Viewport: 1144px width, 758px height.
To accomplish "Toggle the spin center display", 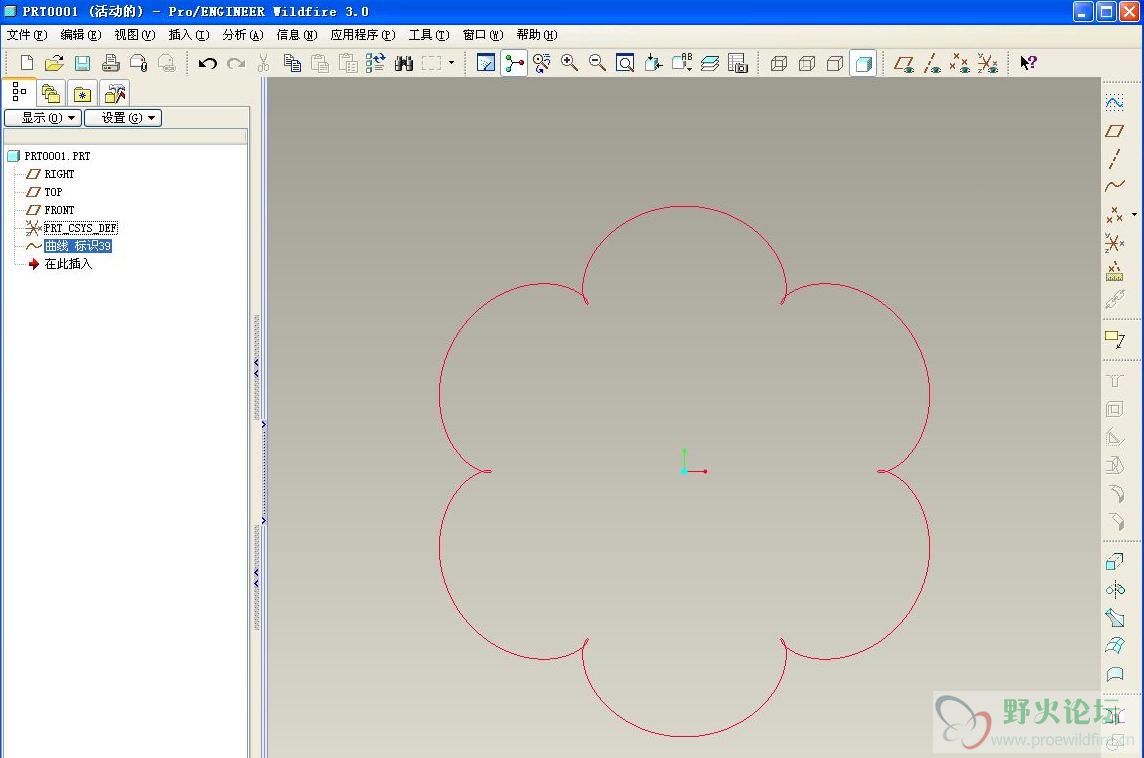I will pos(514,63).
